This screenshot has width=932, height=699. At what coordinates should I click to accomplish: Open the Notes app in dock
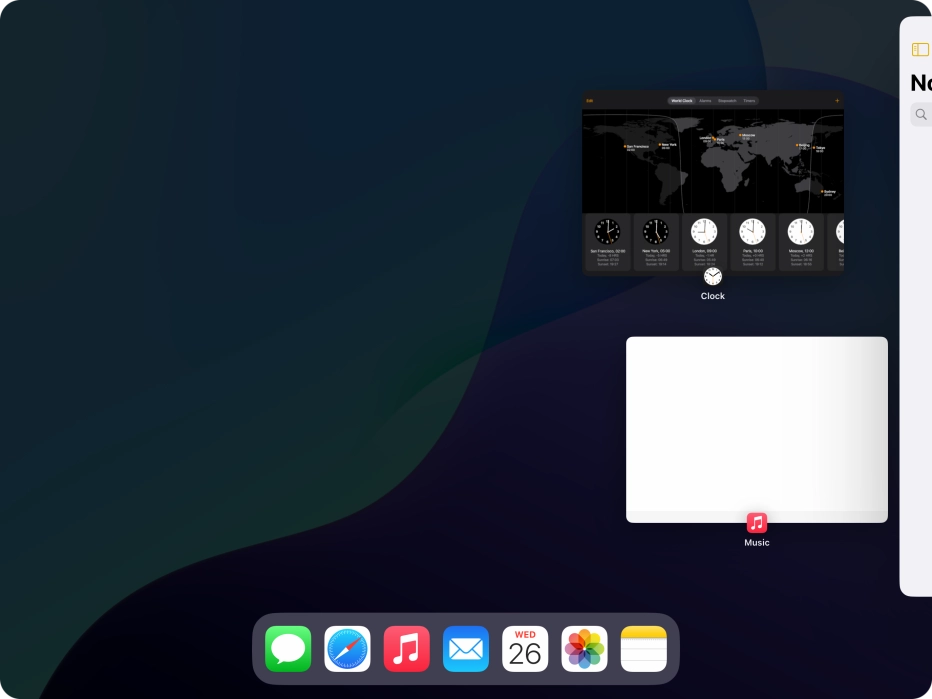coord(643,649)
